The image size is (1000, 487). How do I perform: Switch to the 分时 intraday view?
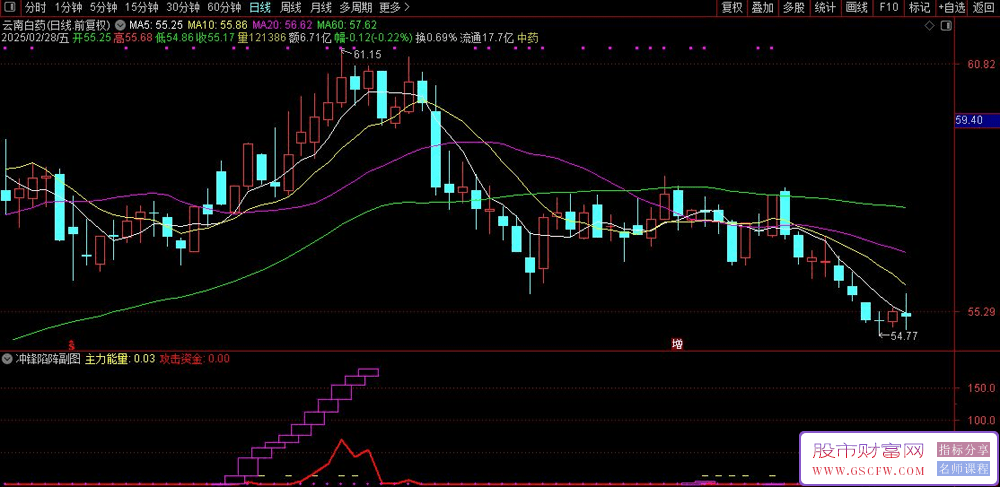click(x=36, y=8)
